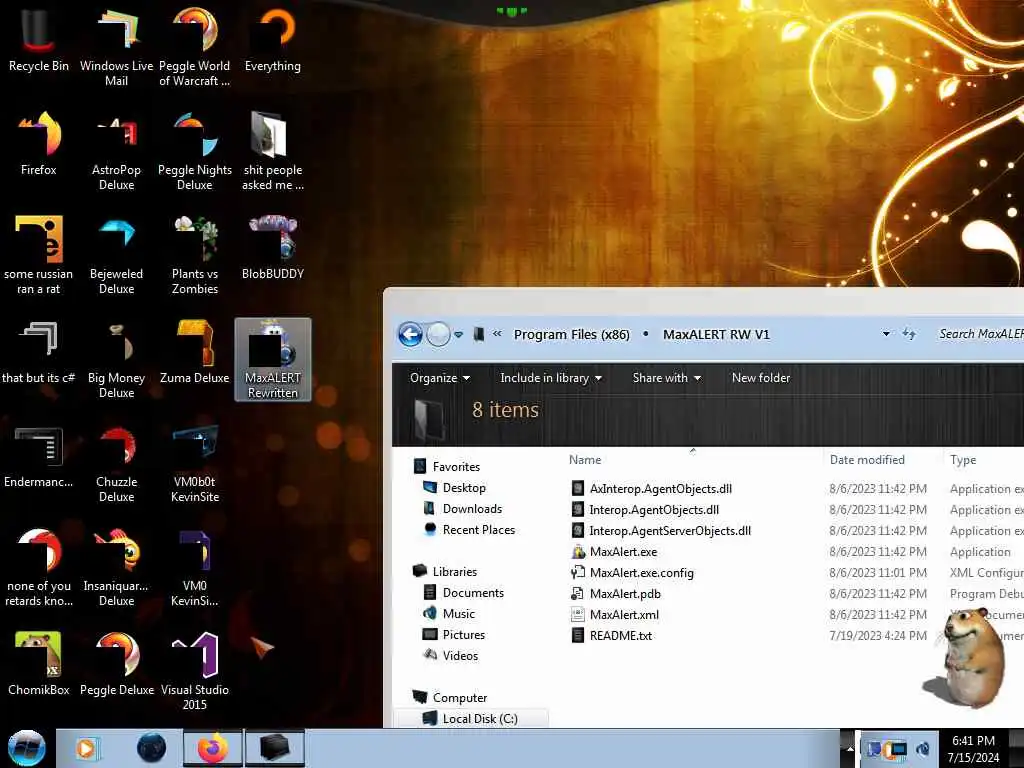Click the Explorer forward button

(438, 334)
